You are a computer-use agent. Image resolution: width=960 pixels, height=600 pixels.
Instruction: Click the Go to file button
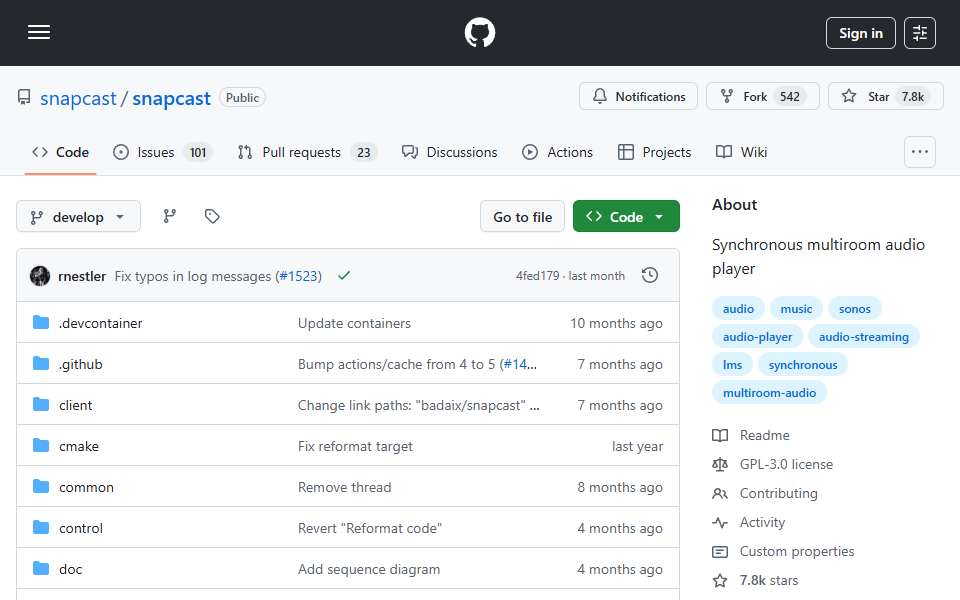[x=522, y=217]
